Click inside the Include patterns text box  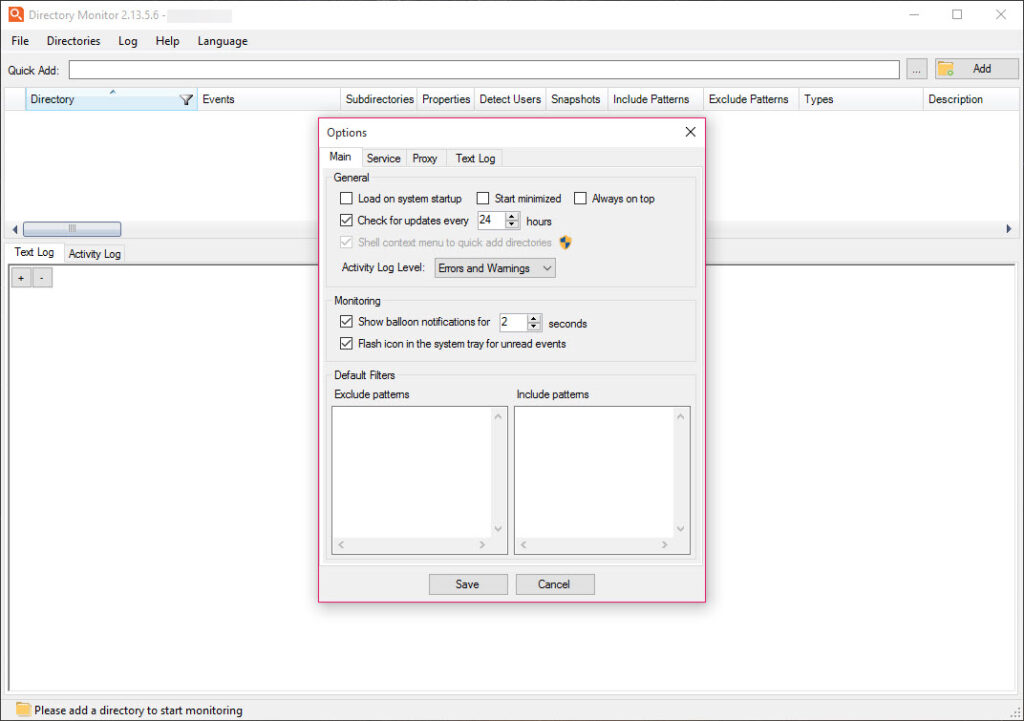(x=594, y=472)
